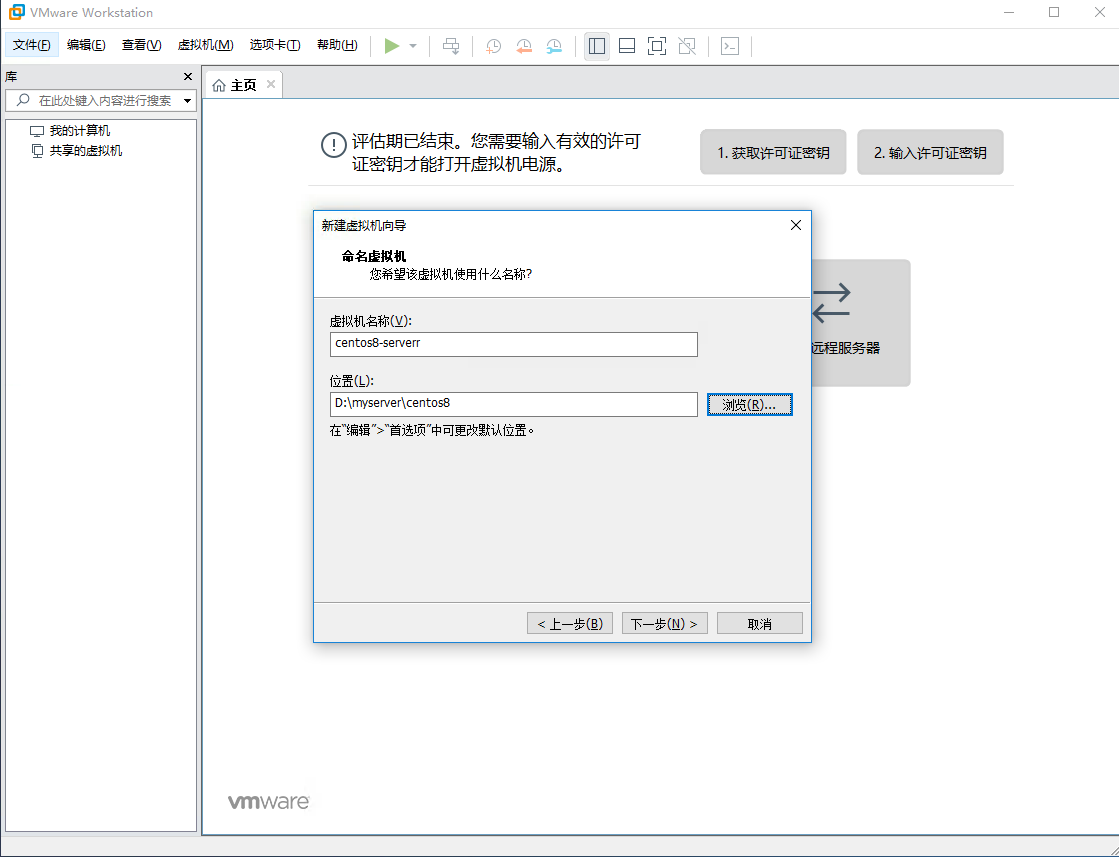Image resolution: width=1119 pixels, height=857 pixels.
Task: Toggle the thumbnail bar view icon
Action: [x=627, y=46]
